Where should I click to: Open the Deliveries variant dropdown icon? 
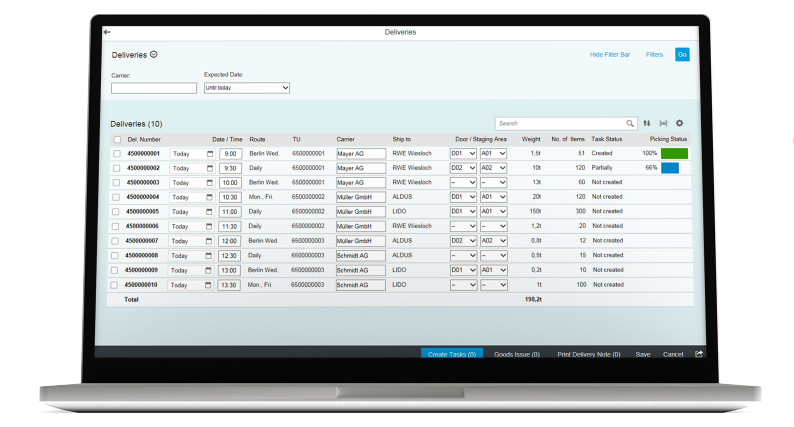[x=154, y=54]
